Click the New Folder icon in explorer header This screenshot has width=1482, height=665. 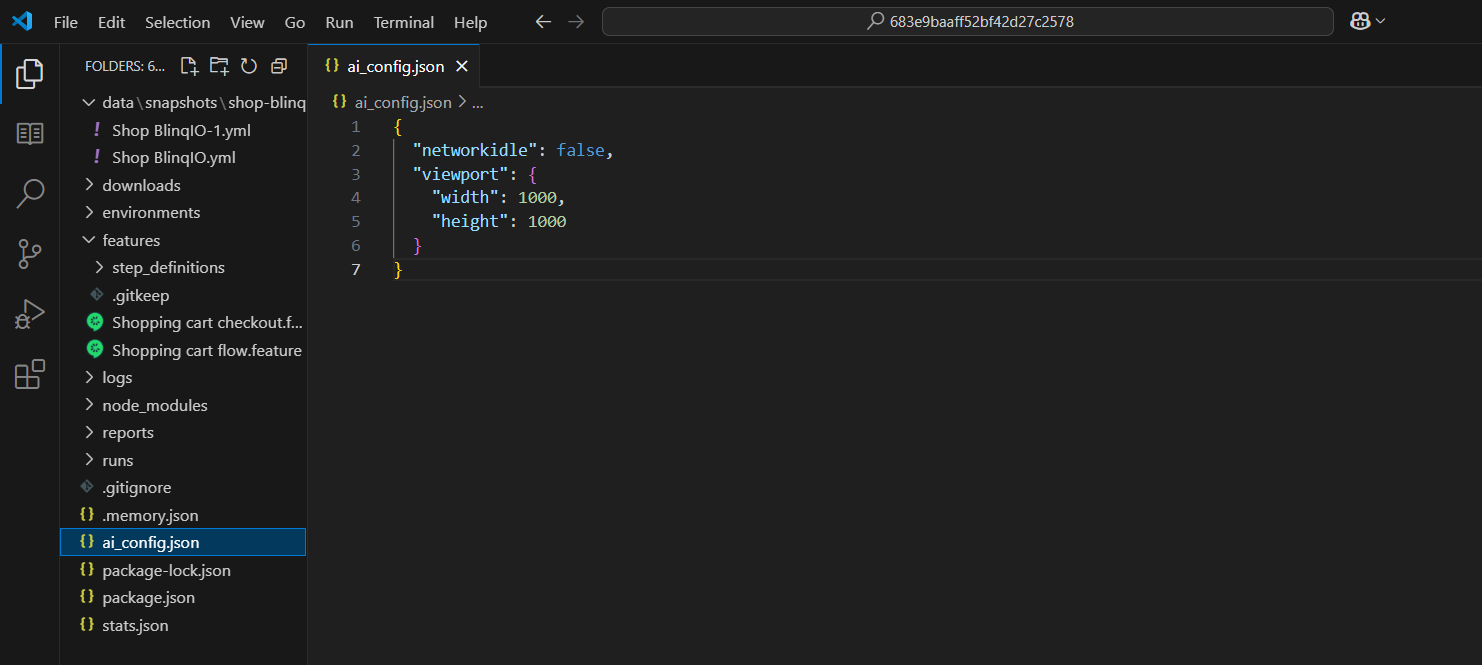point(219,66)
